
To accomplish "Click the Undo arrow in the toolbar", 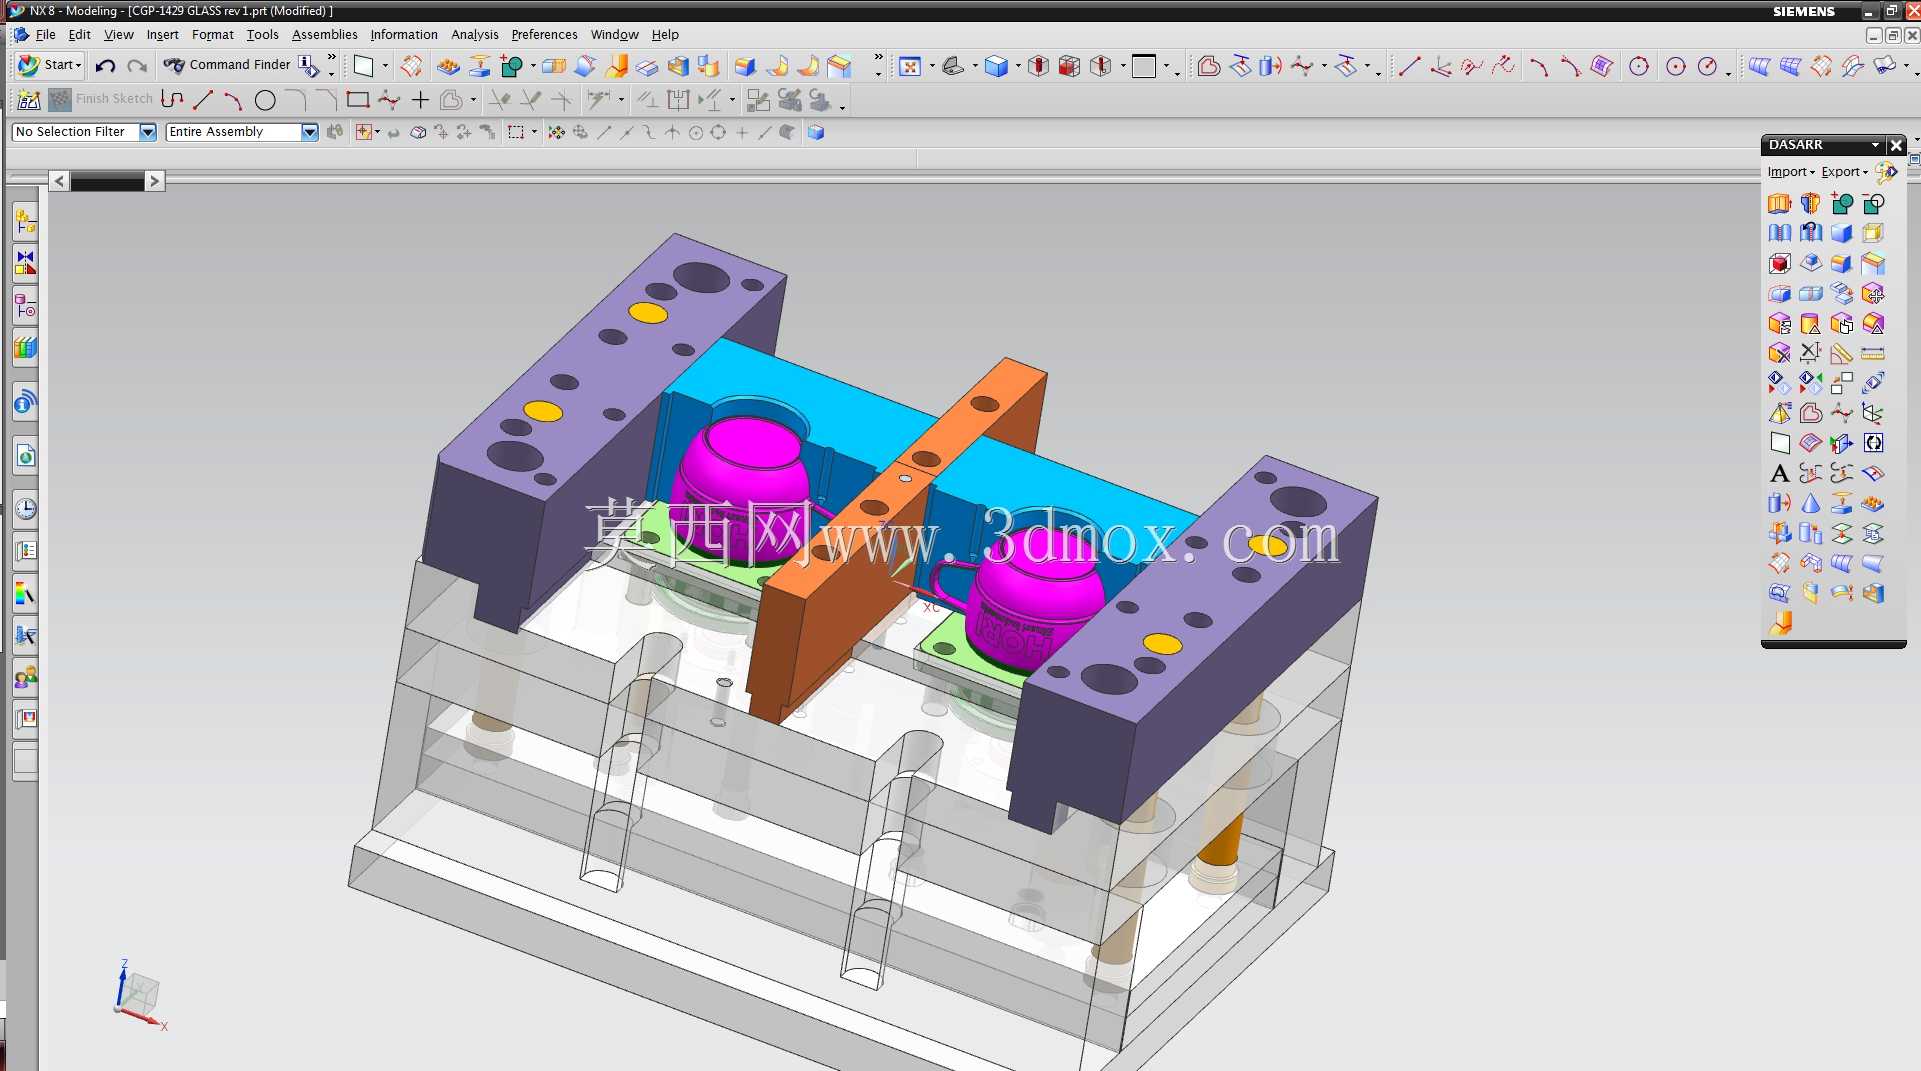I will tap(105, 66).
